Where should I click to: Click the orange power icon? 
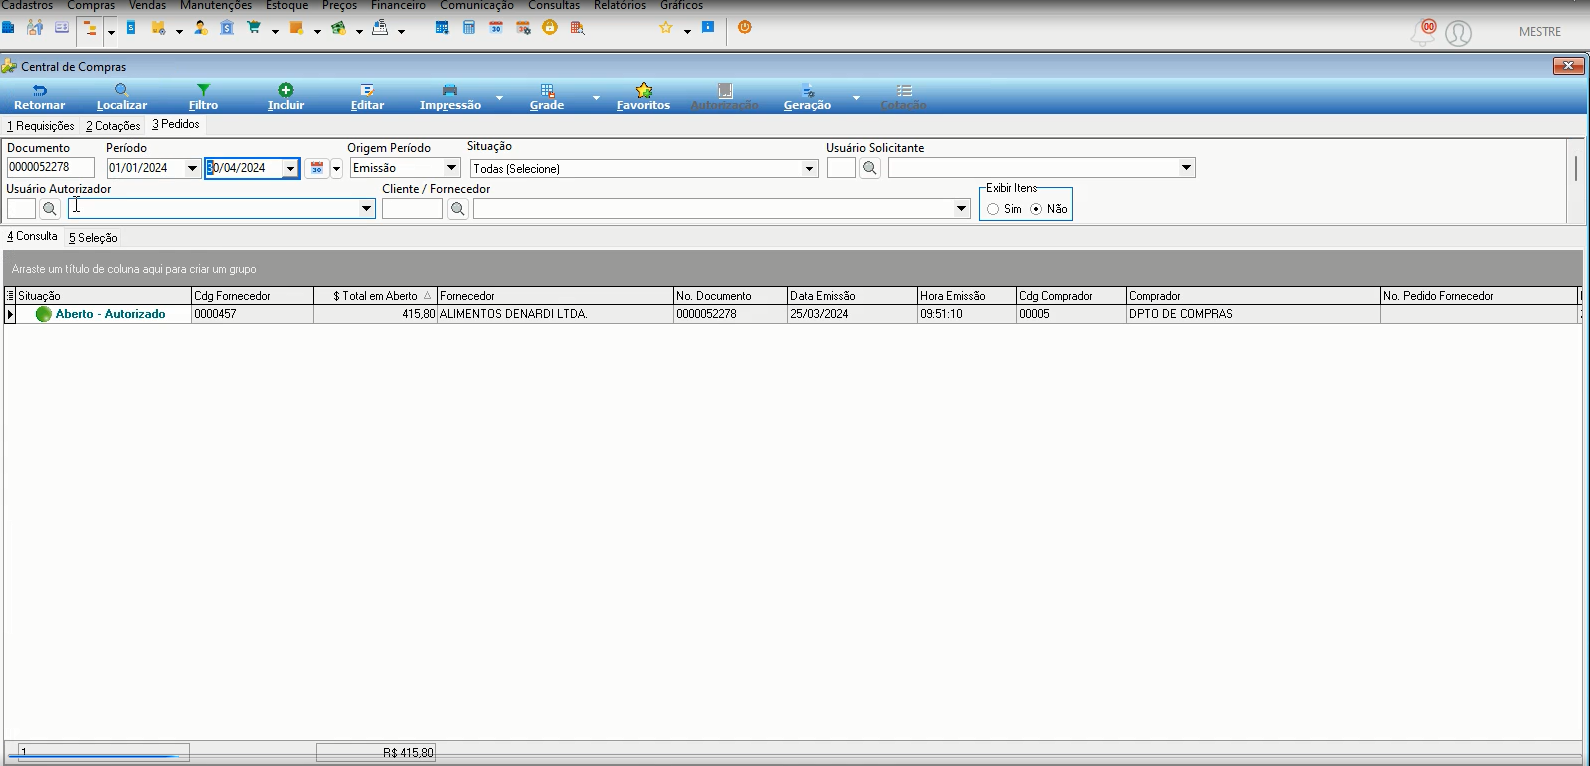pos(745,27)
